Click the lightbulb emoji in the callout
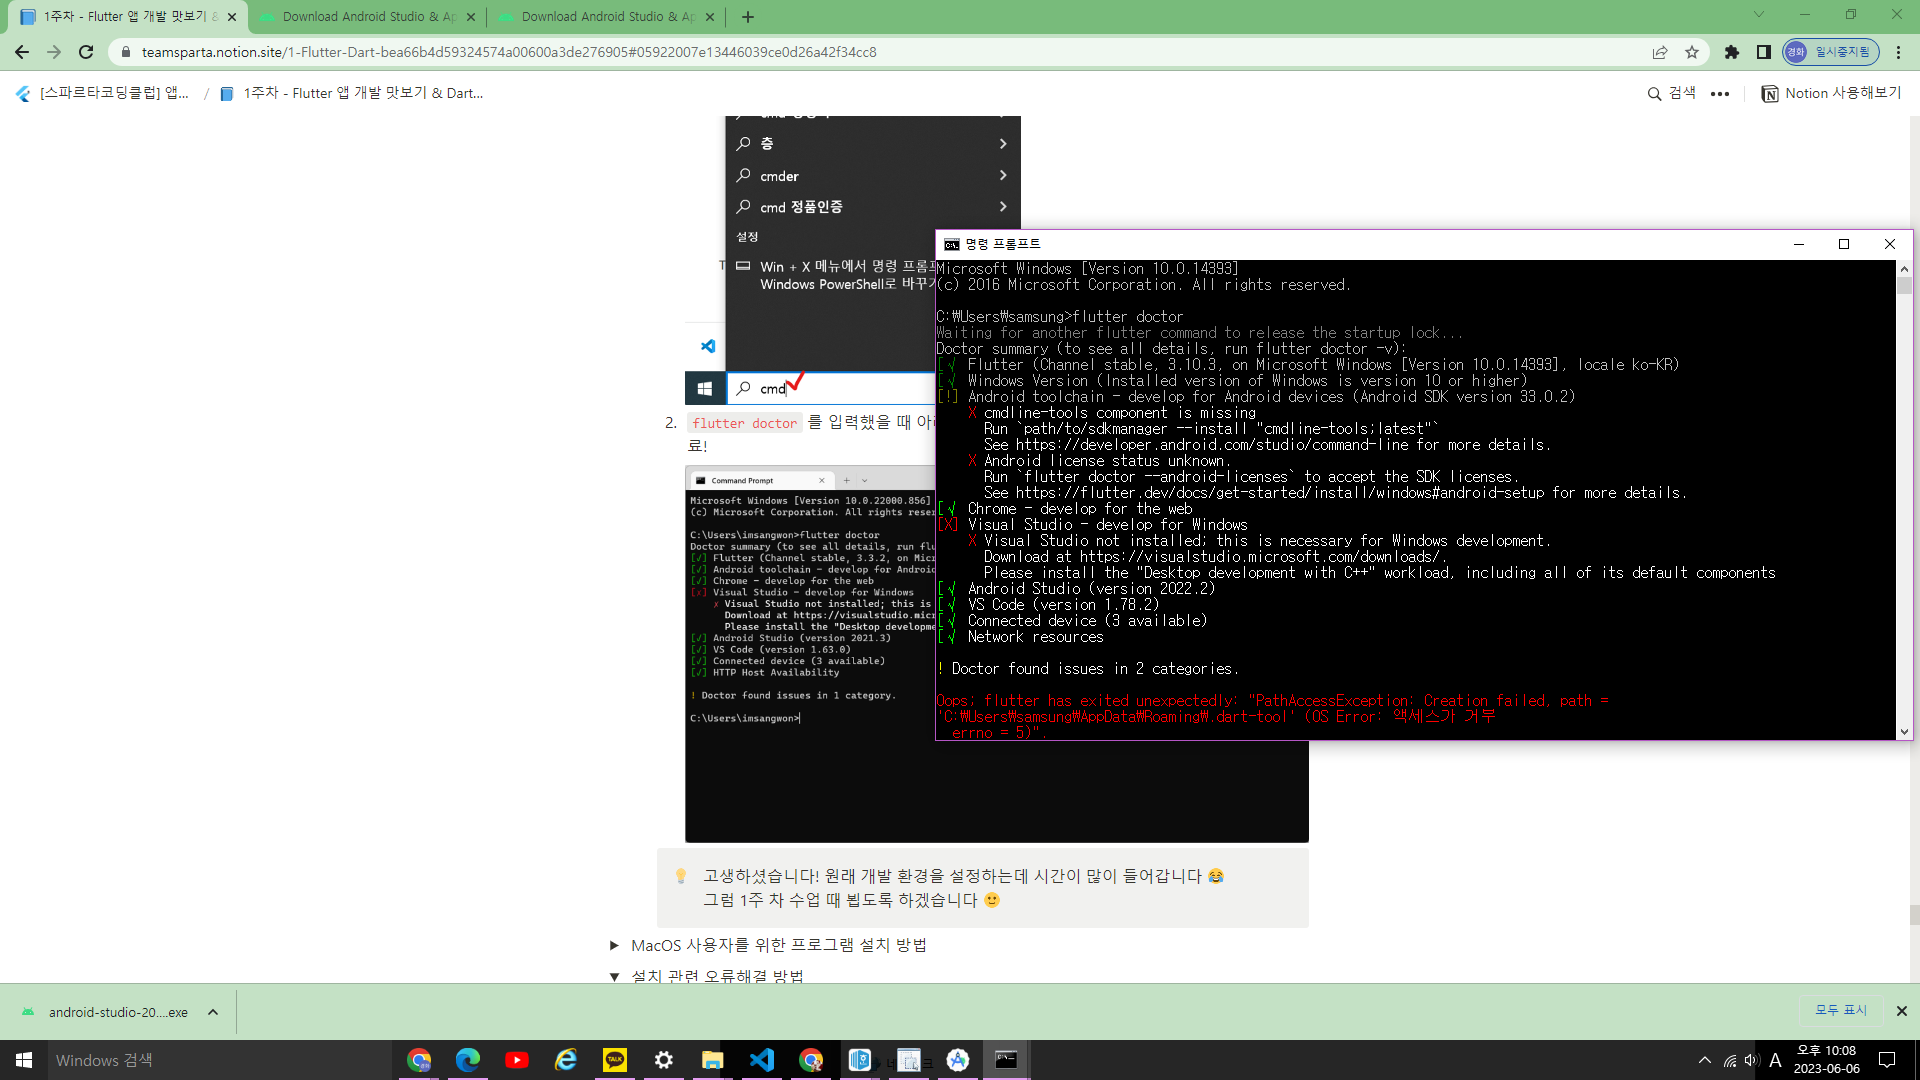 click(681, 876)
